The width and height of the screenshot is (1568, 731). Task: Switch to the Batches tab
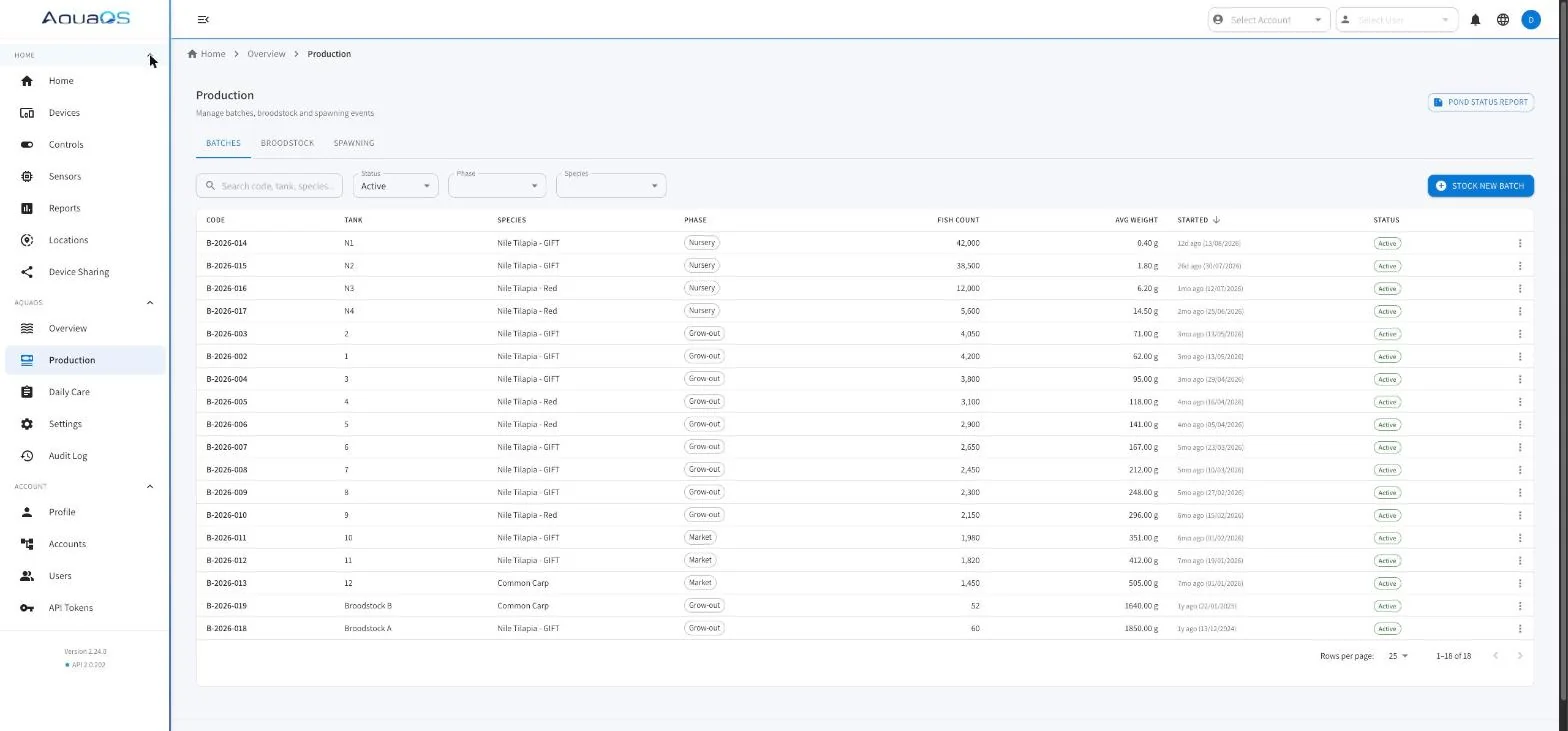(223, 143)
